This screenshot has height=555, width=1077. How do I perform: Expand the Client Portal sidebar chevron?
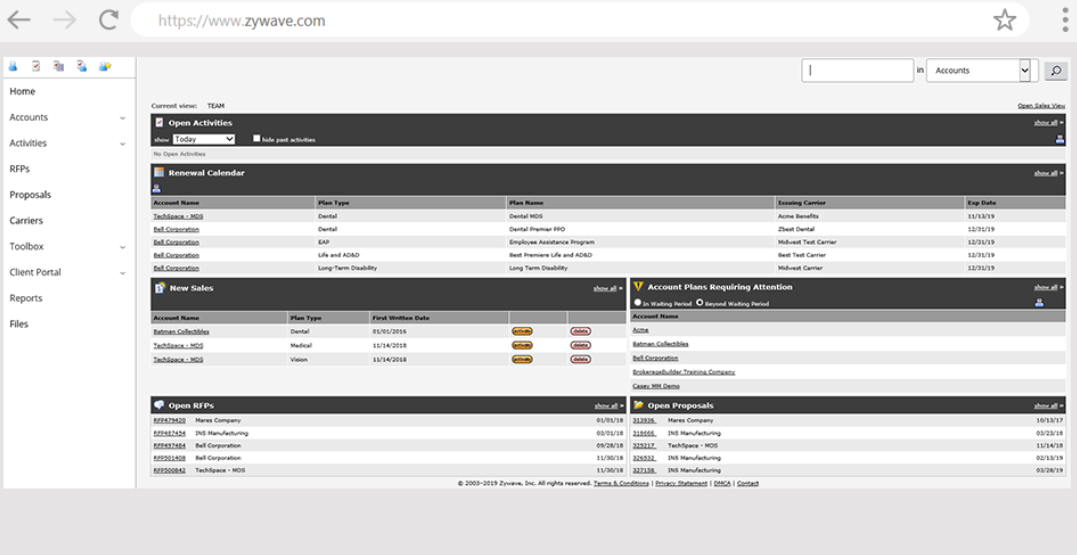coord(123,273)
